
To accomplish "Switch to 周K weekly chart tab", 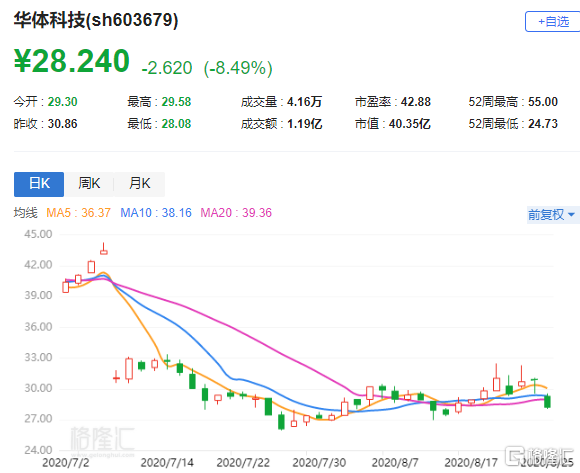I will coord(89,184).
